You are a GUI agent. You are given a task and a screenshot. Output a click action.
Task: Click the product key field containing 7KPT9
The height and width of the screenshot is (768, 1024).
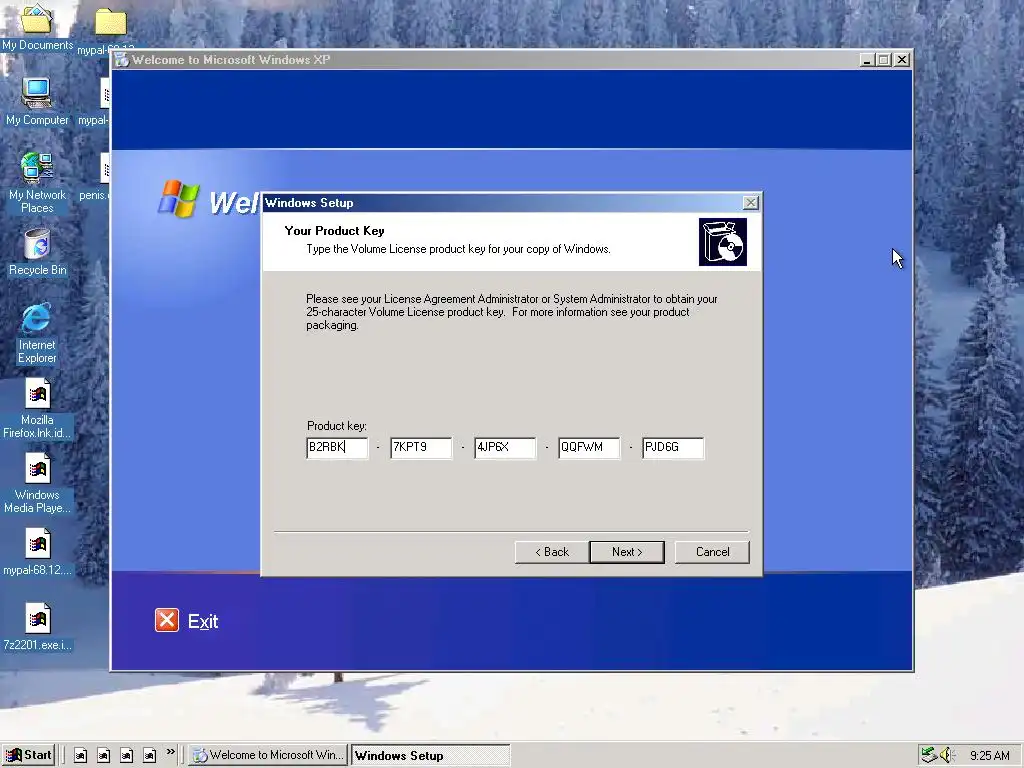coord(421,448)
